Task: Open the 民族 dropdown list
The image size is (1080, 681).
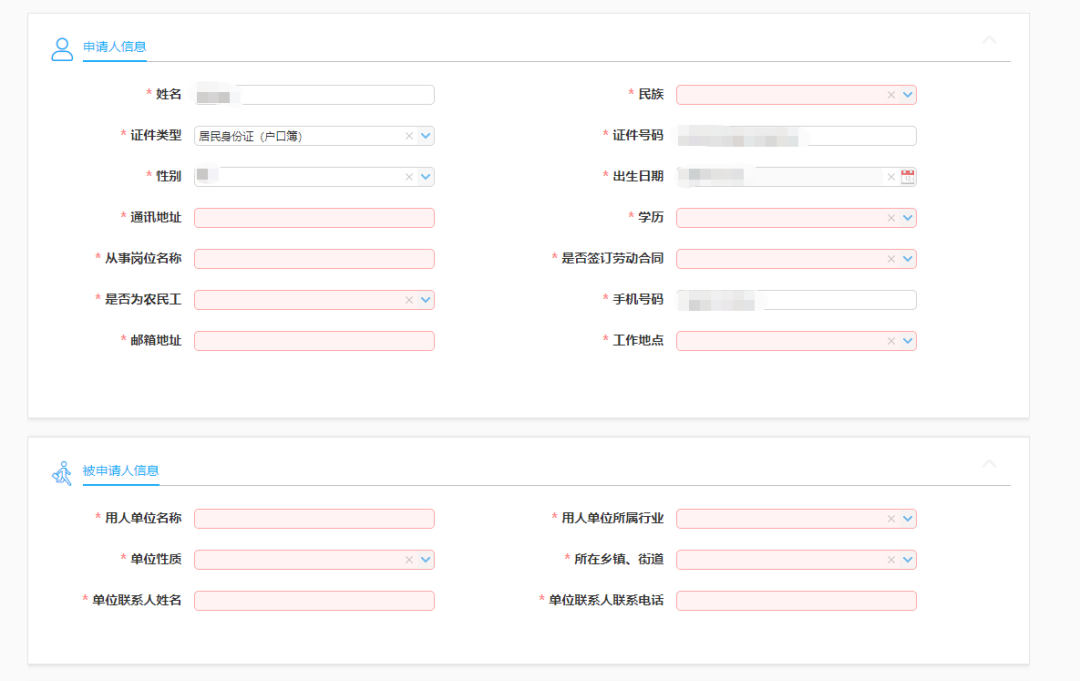Action: coord(907,95)
